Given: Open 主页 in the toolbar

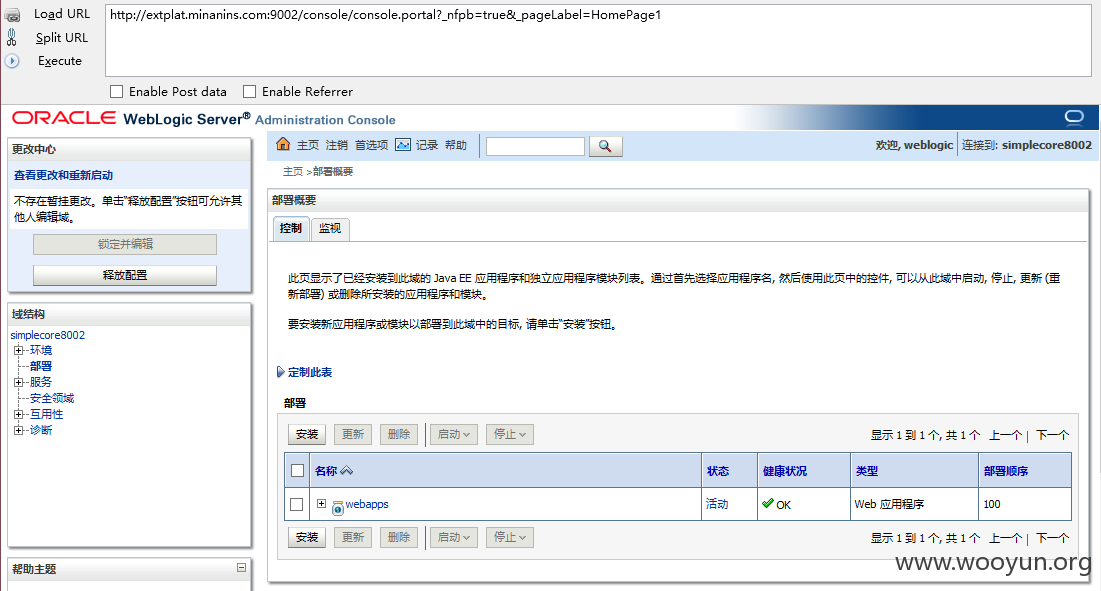Looking at the screenshot, I should (x=308, y=145).
